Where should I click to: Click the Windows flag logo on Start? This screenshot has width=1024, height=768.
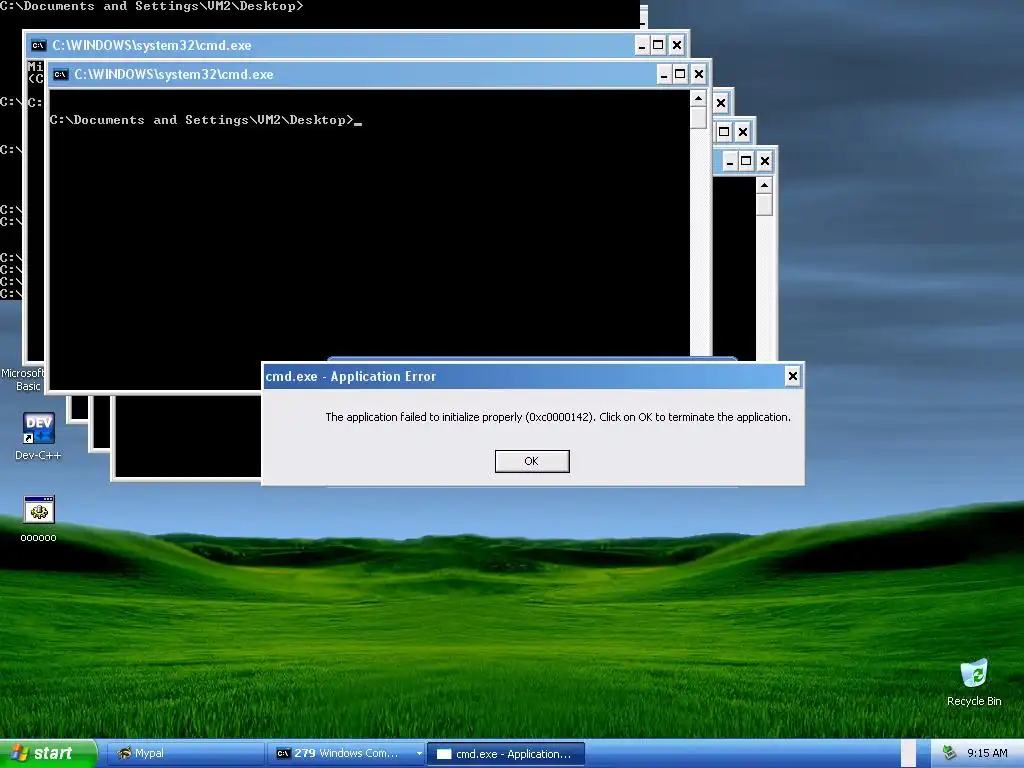20,754
